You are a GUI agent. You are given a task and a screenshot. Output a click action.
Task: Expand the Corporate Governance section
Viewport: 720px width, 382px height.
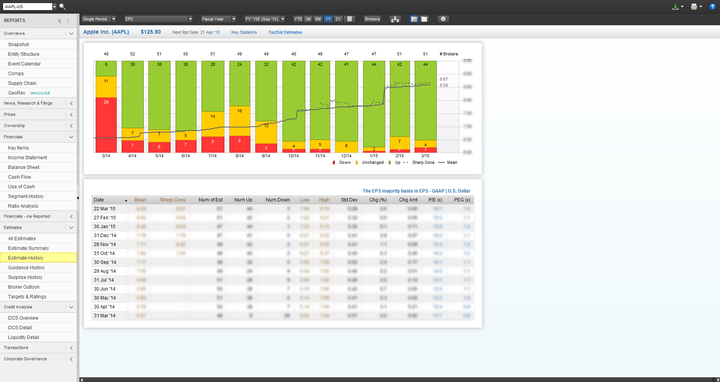71,359
